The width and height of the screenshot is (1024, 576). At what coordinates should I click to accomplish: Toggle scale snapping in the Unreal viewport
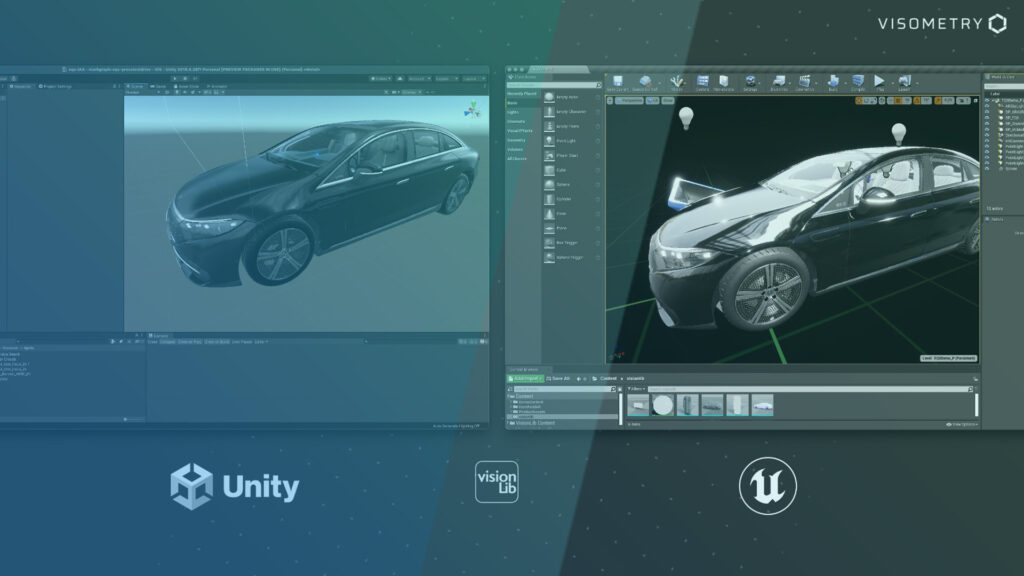coord(938,101)
